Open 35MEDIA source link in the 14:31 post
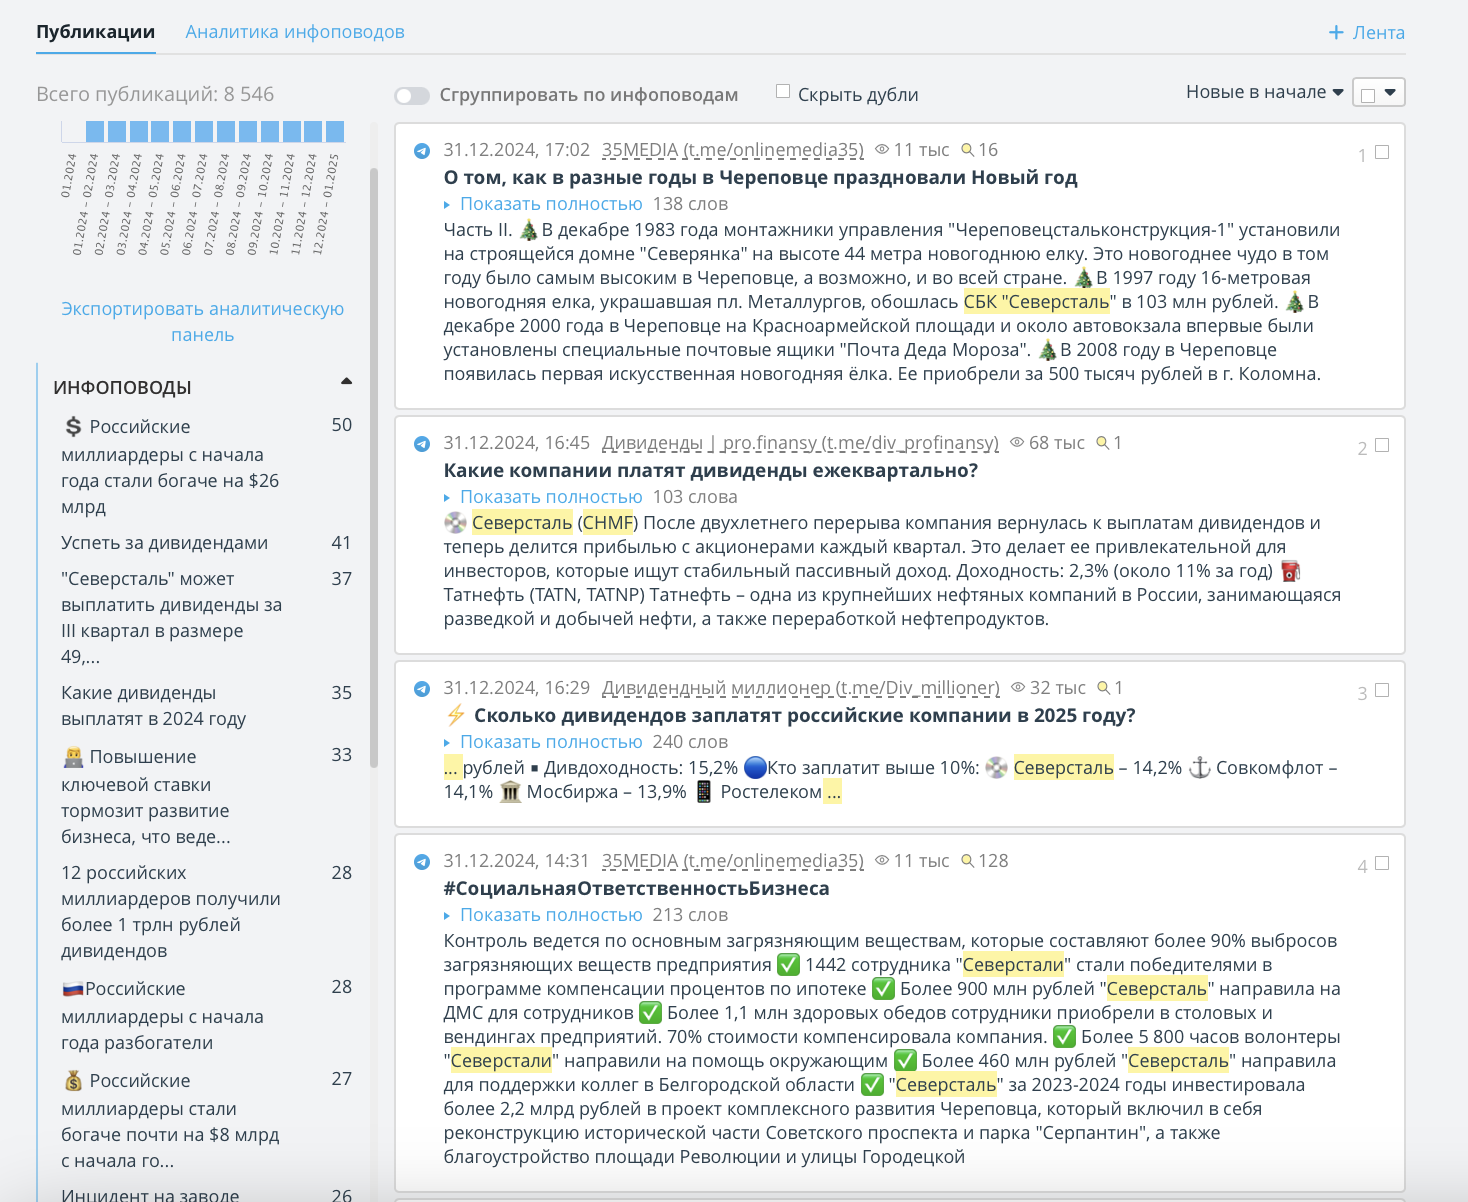 click(x=733, y=861)
